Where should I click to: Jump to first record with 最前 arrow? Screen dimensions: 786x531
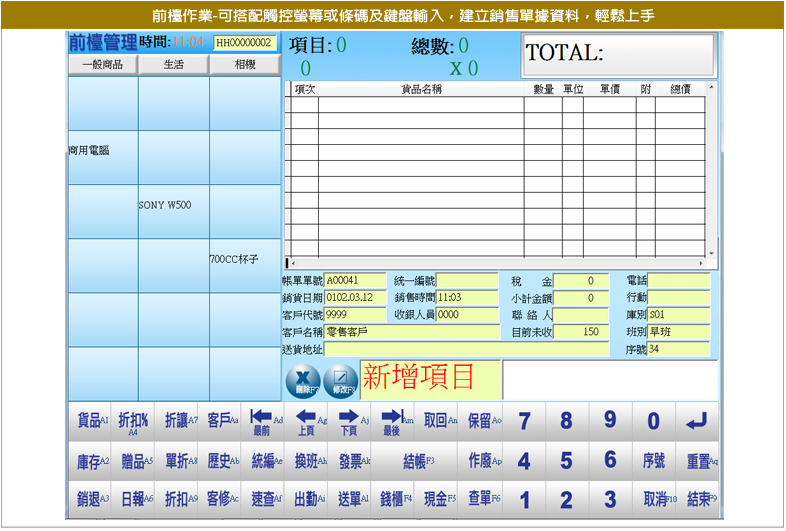click(263, 421)
